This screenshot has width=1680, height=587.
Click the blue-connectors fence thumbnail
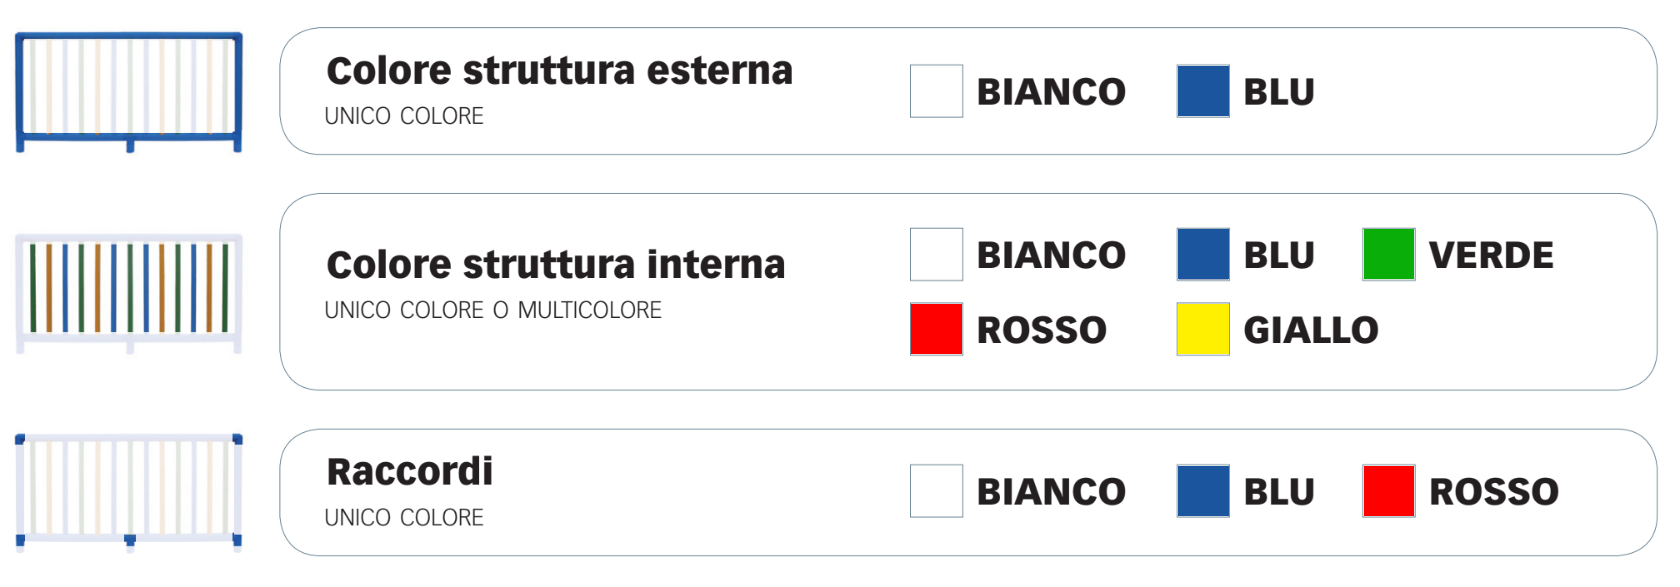(129, 493)
